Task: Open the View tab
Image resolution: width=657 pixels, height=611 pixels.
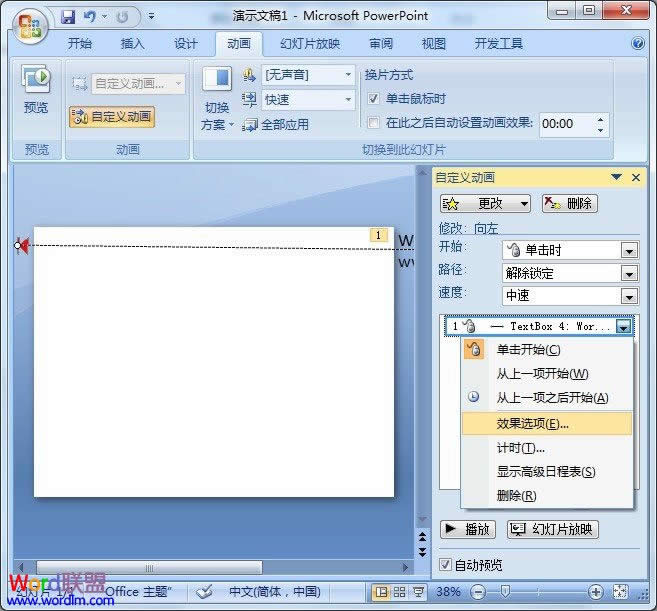Action: (434, 43)
